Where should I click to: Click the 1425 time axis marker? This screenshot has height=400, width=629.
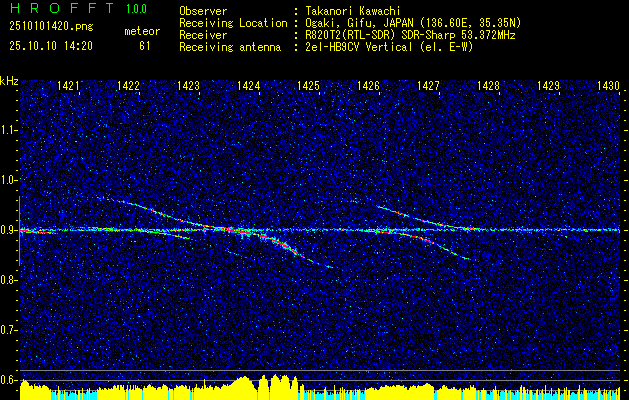[308, 85]
